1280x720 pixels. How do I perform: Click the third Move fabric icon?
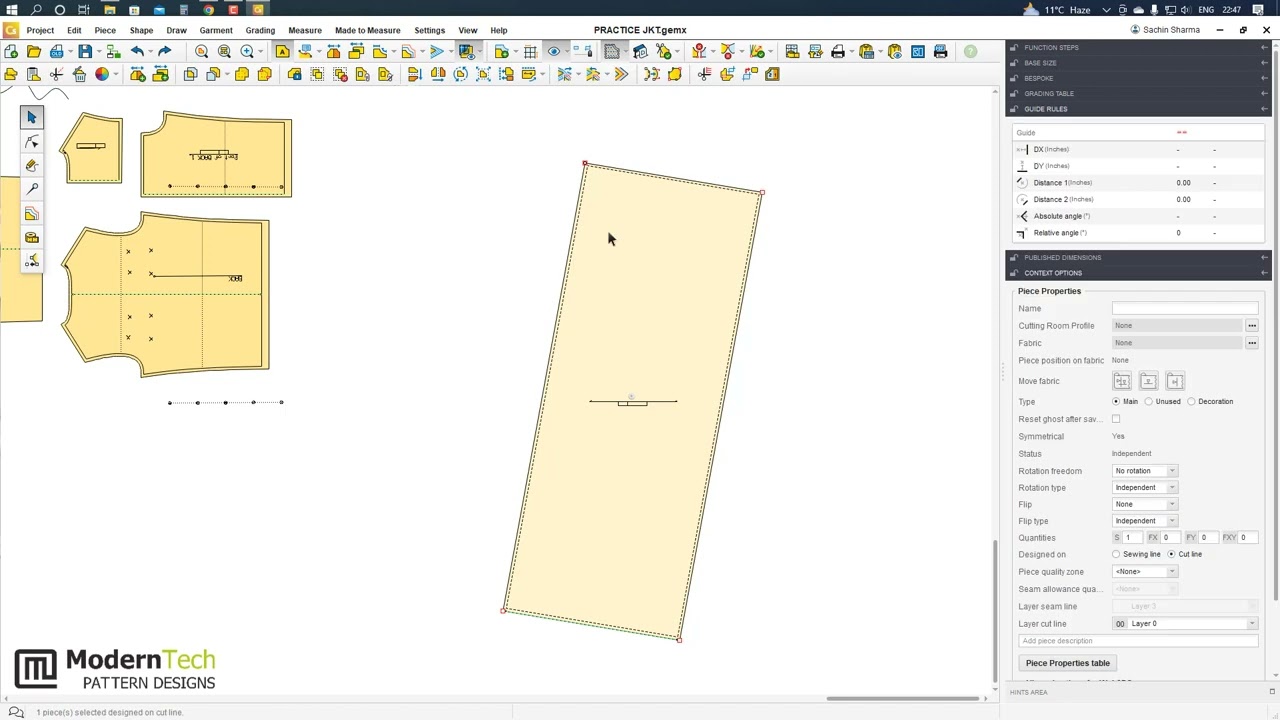[x=1175, y=381]
